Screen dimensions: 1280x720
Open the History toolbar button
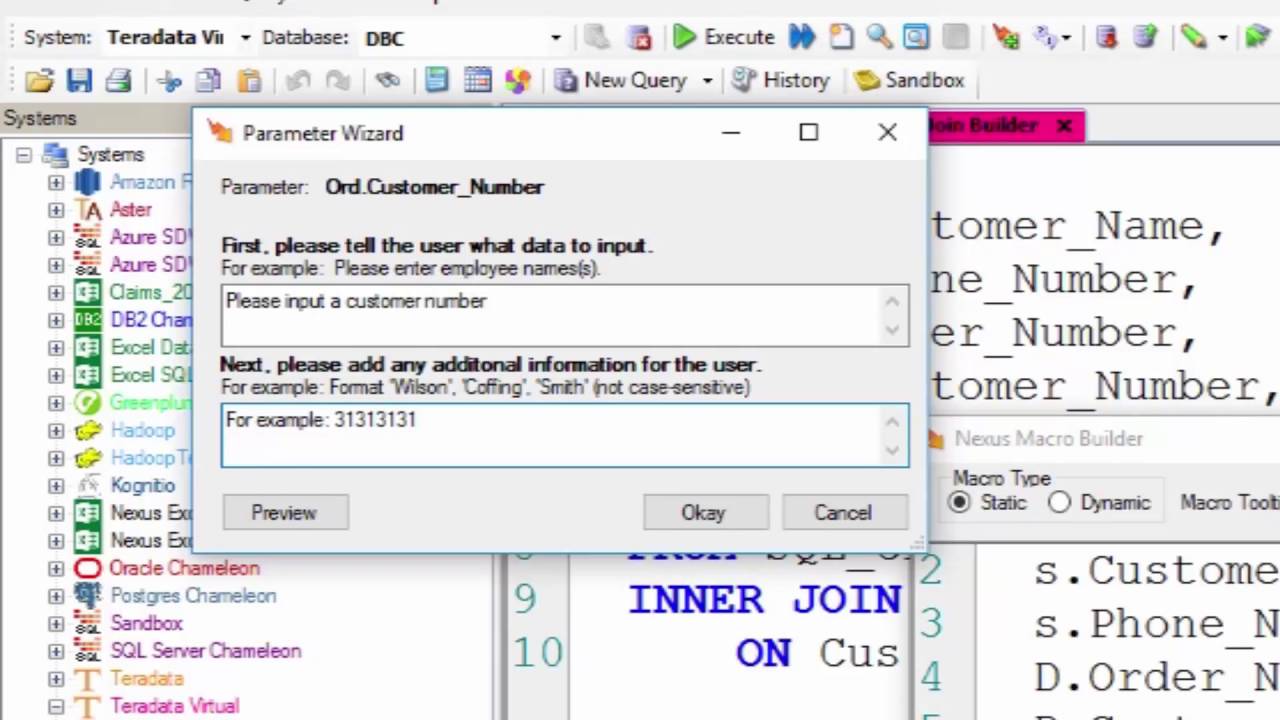(781, 80)
